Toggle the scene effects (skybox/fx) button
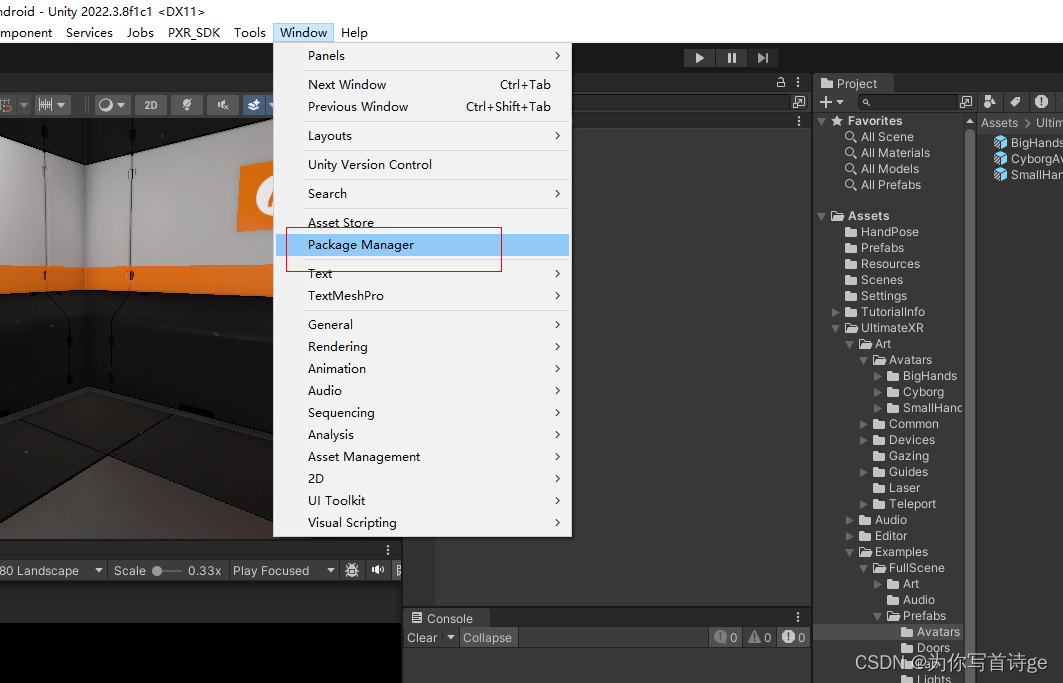 [x=254, y=105]
